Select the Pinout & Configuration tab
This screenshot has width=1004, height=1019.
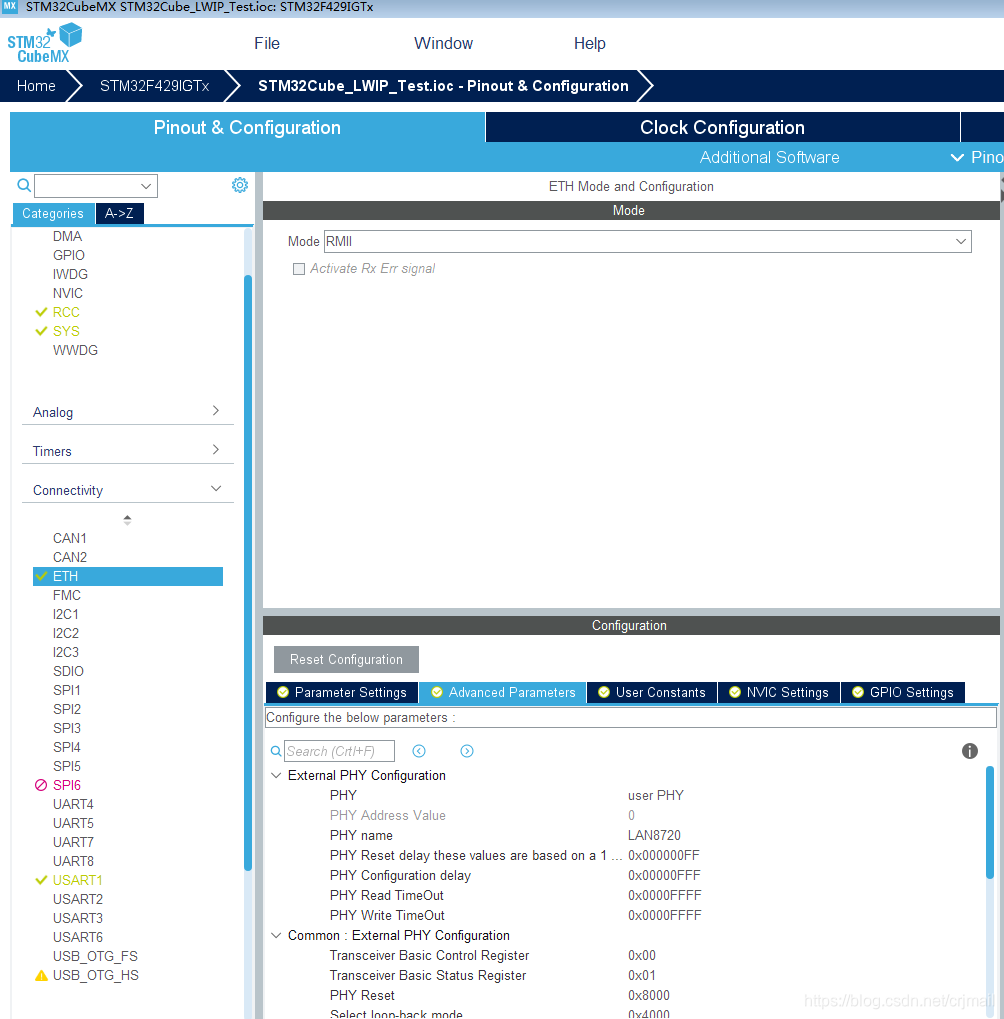tap(247, 127)
